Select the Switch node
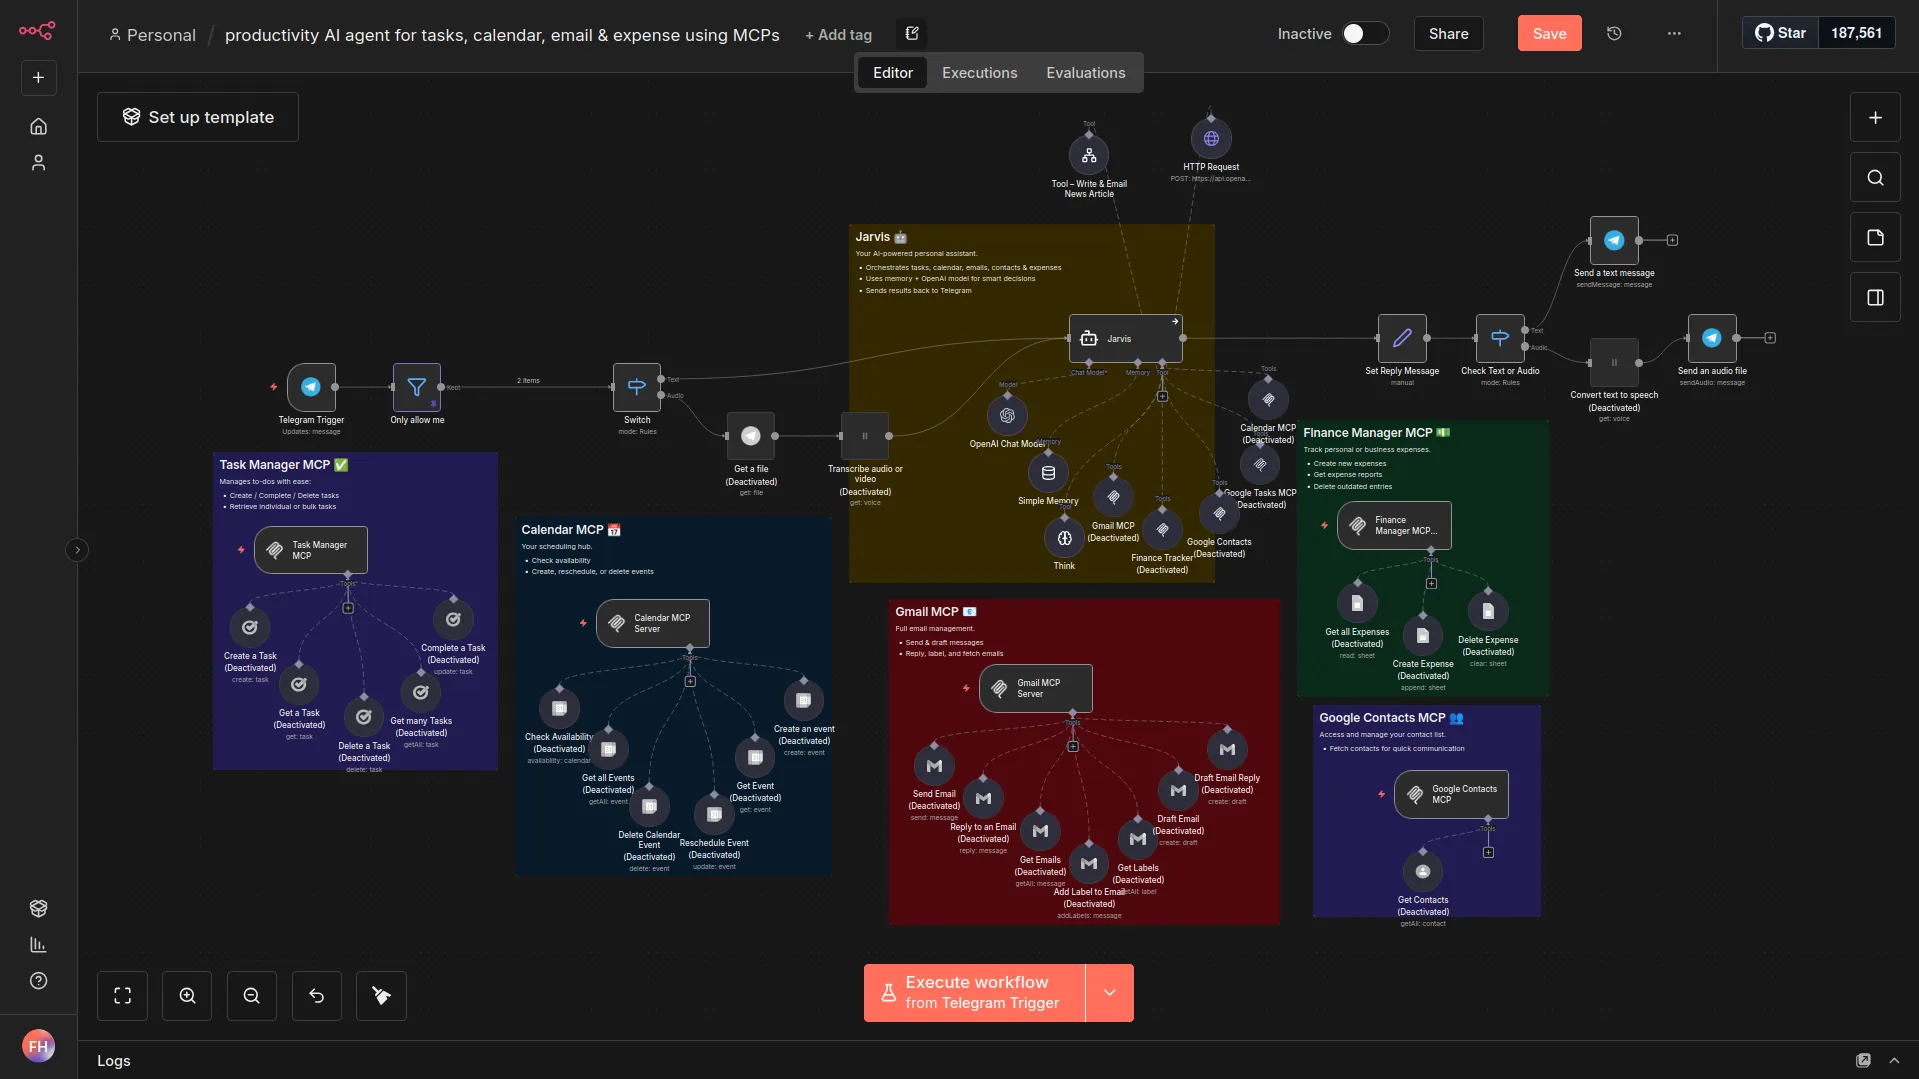Image resolution: width=1919 pixels, height=1079 pixels. (637, 387)
